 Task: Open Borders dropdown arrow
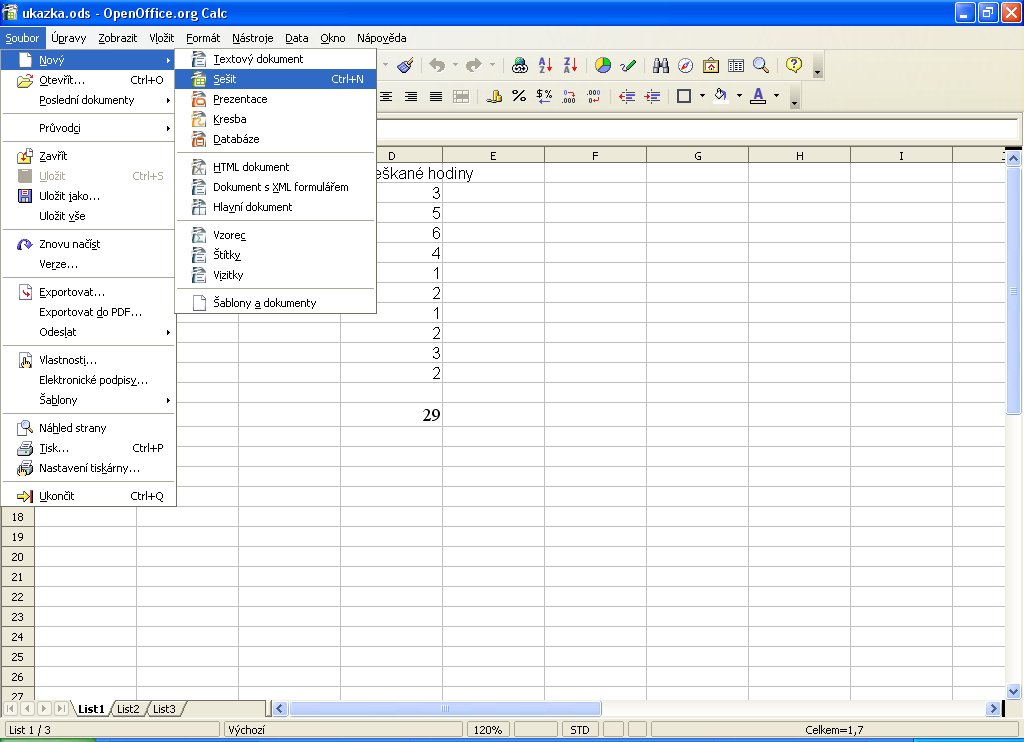tap(702, 96)
